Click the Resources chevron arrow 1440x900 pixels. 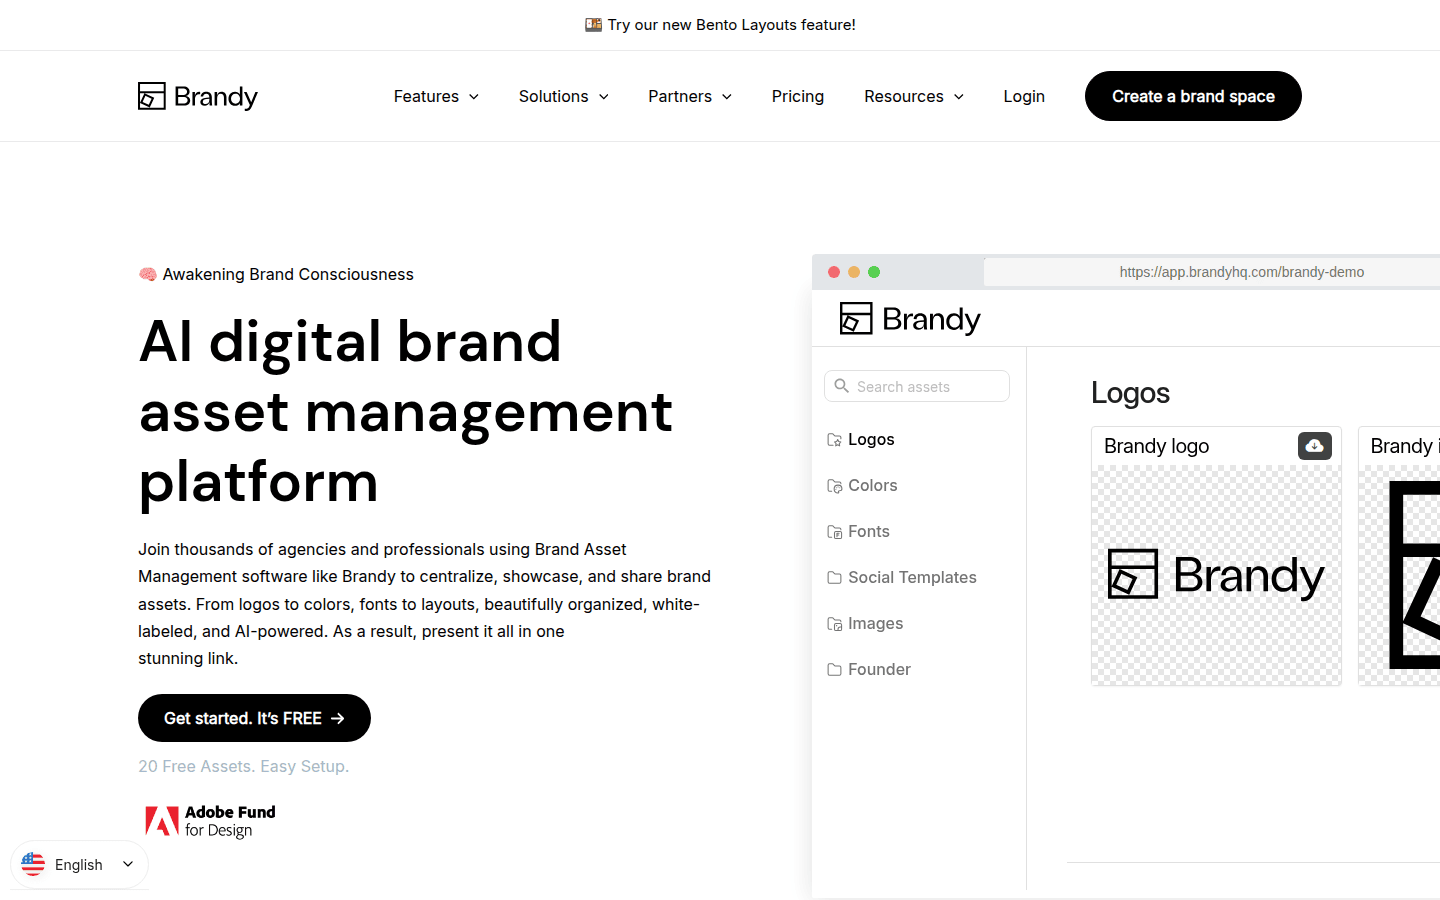[x=959, y=97]
